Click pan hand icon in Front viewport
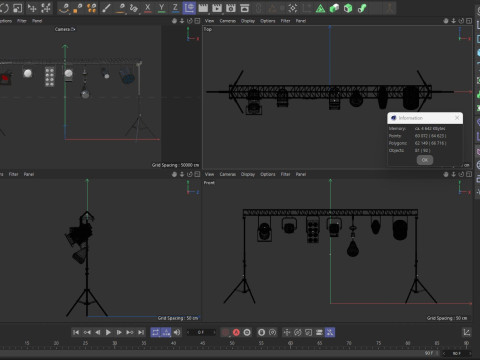Image resolution: width=480 pixels, height=360 pixels. tap(446, 174)
